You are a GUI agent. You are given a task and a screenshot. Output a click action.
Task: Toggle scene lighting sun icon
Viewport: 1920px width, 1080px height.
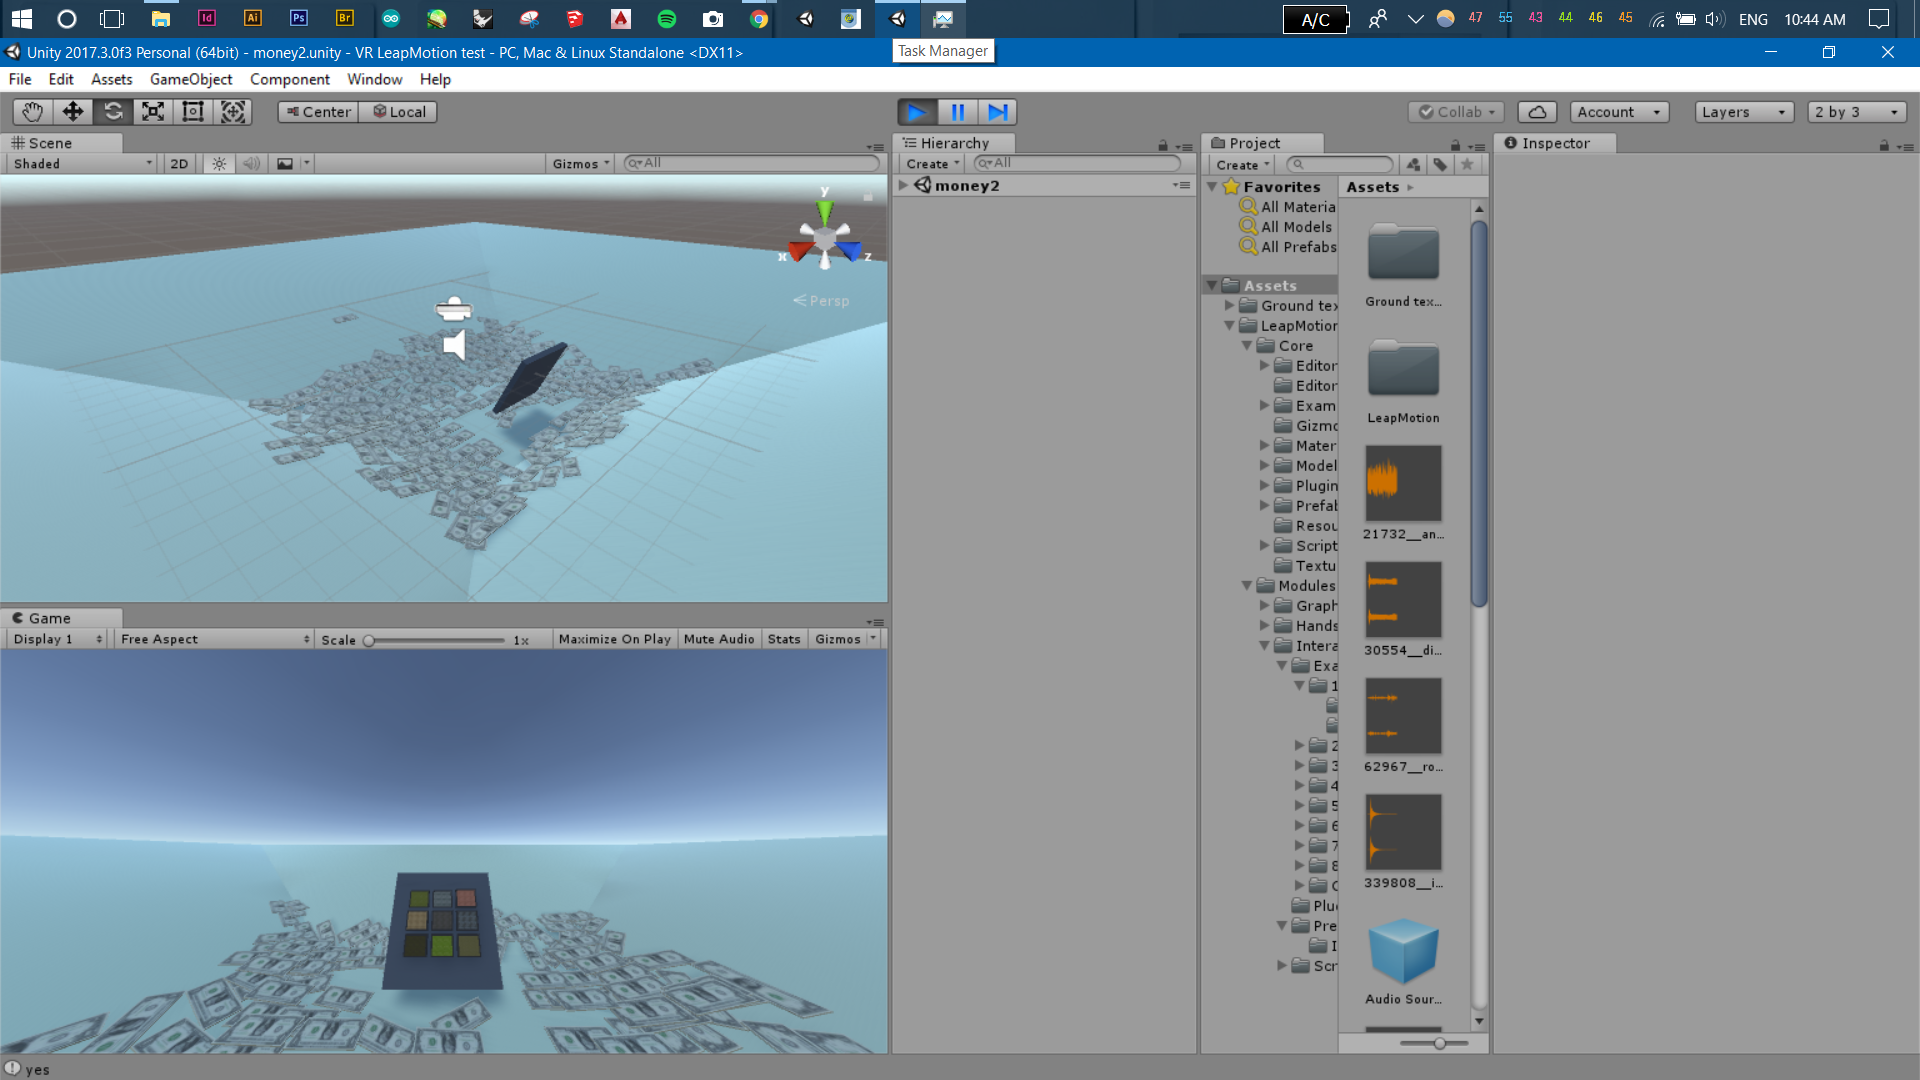coord(219,164)
